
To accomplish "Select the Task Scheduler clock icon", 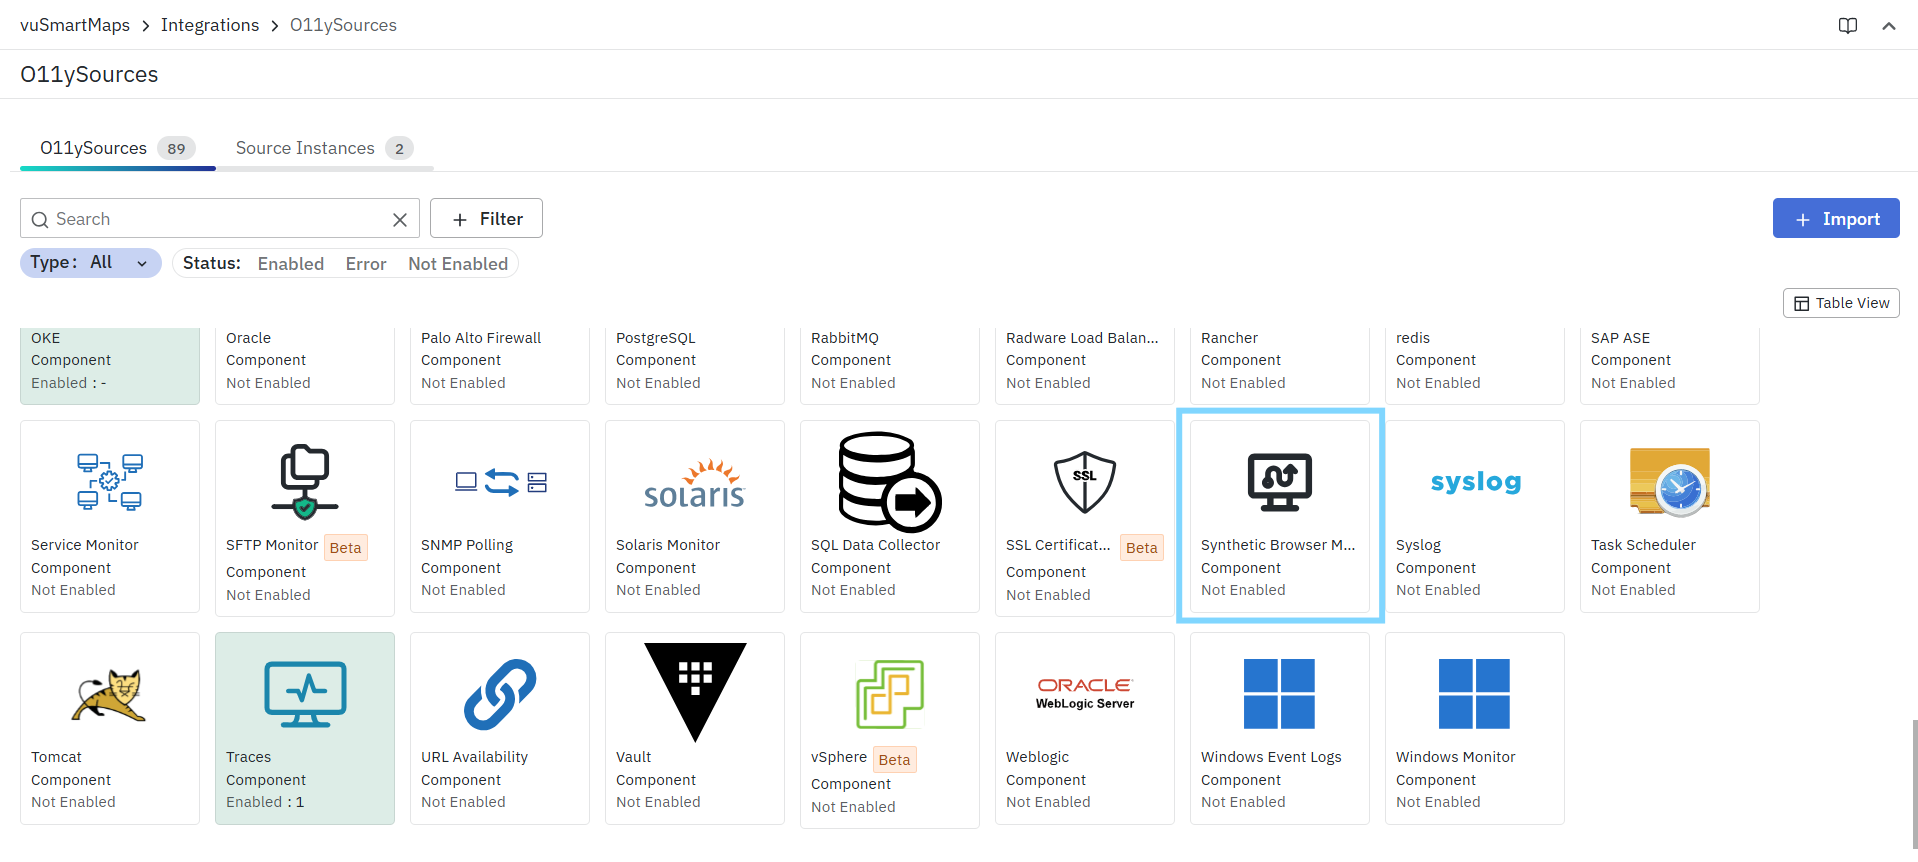I will click(x=1669, y=481).
